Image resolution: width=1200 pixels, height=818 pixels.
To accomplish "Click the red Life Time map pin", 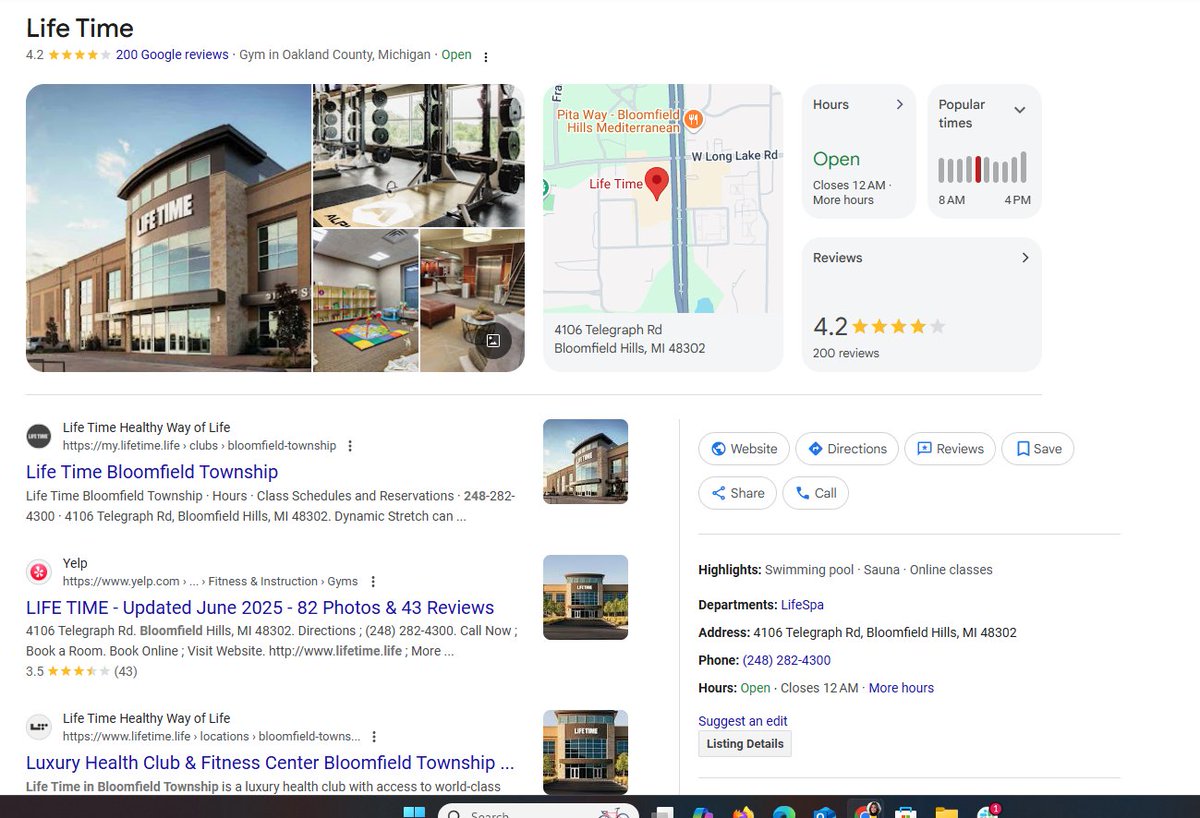I will 657,184.
